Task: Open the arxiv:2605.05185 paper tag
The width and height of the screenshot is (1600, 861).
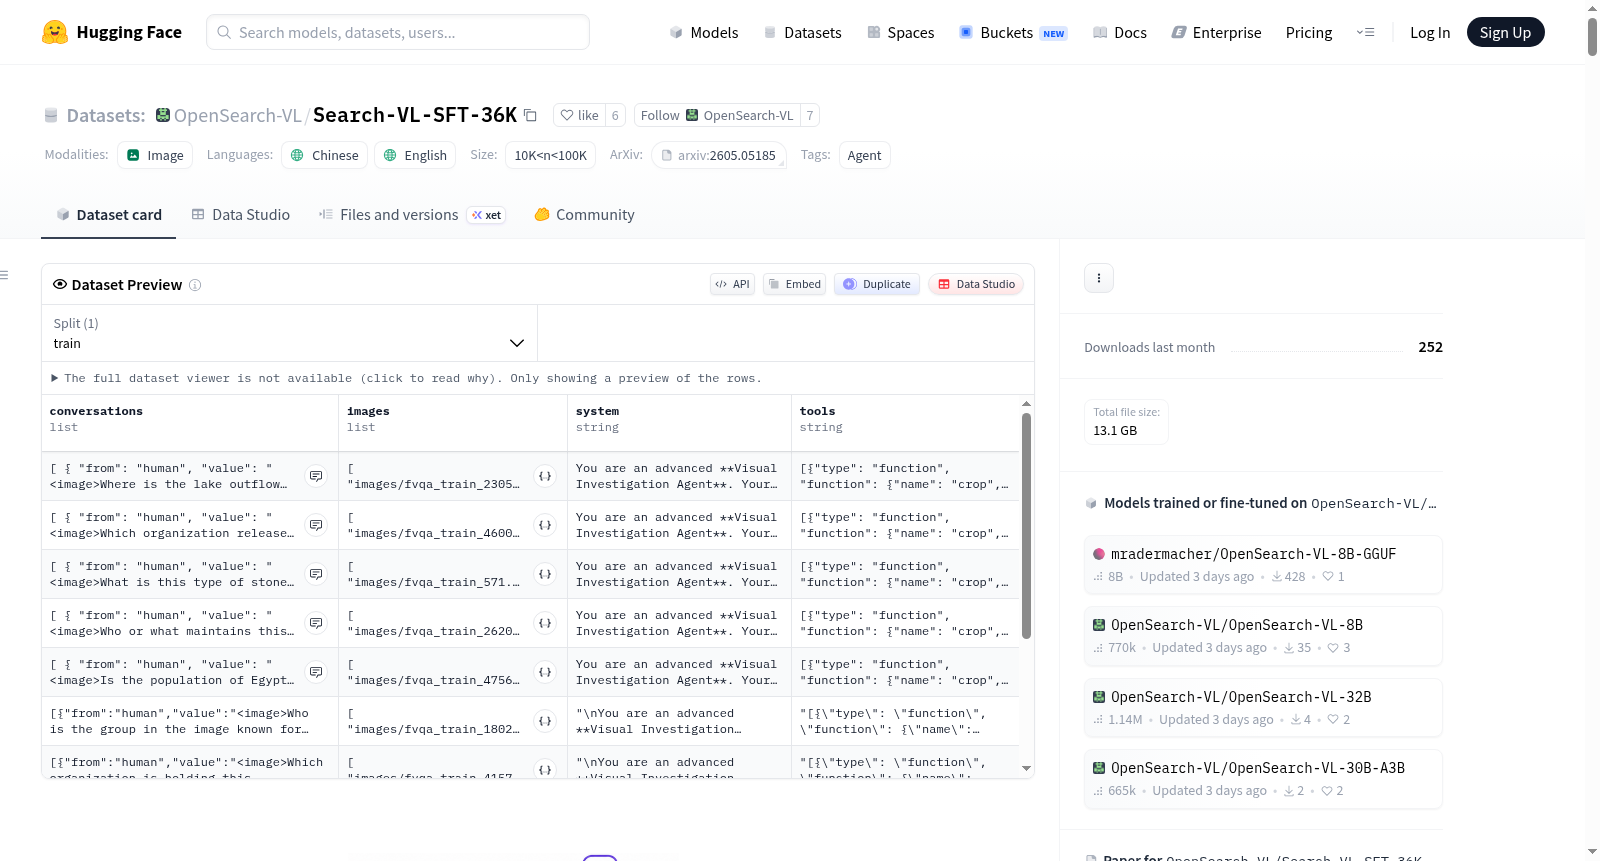Action: (x=719, y=155)
